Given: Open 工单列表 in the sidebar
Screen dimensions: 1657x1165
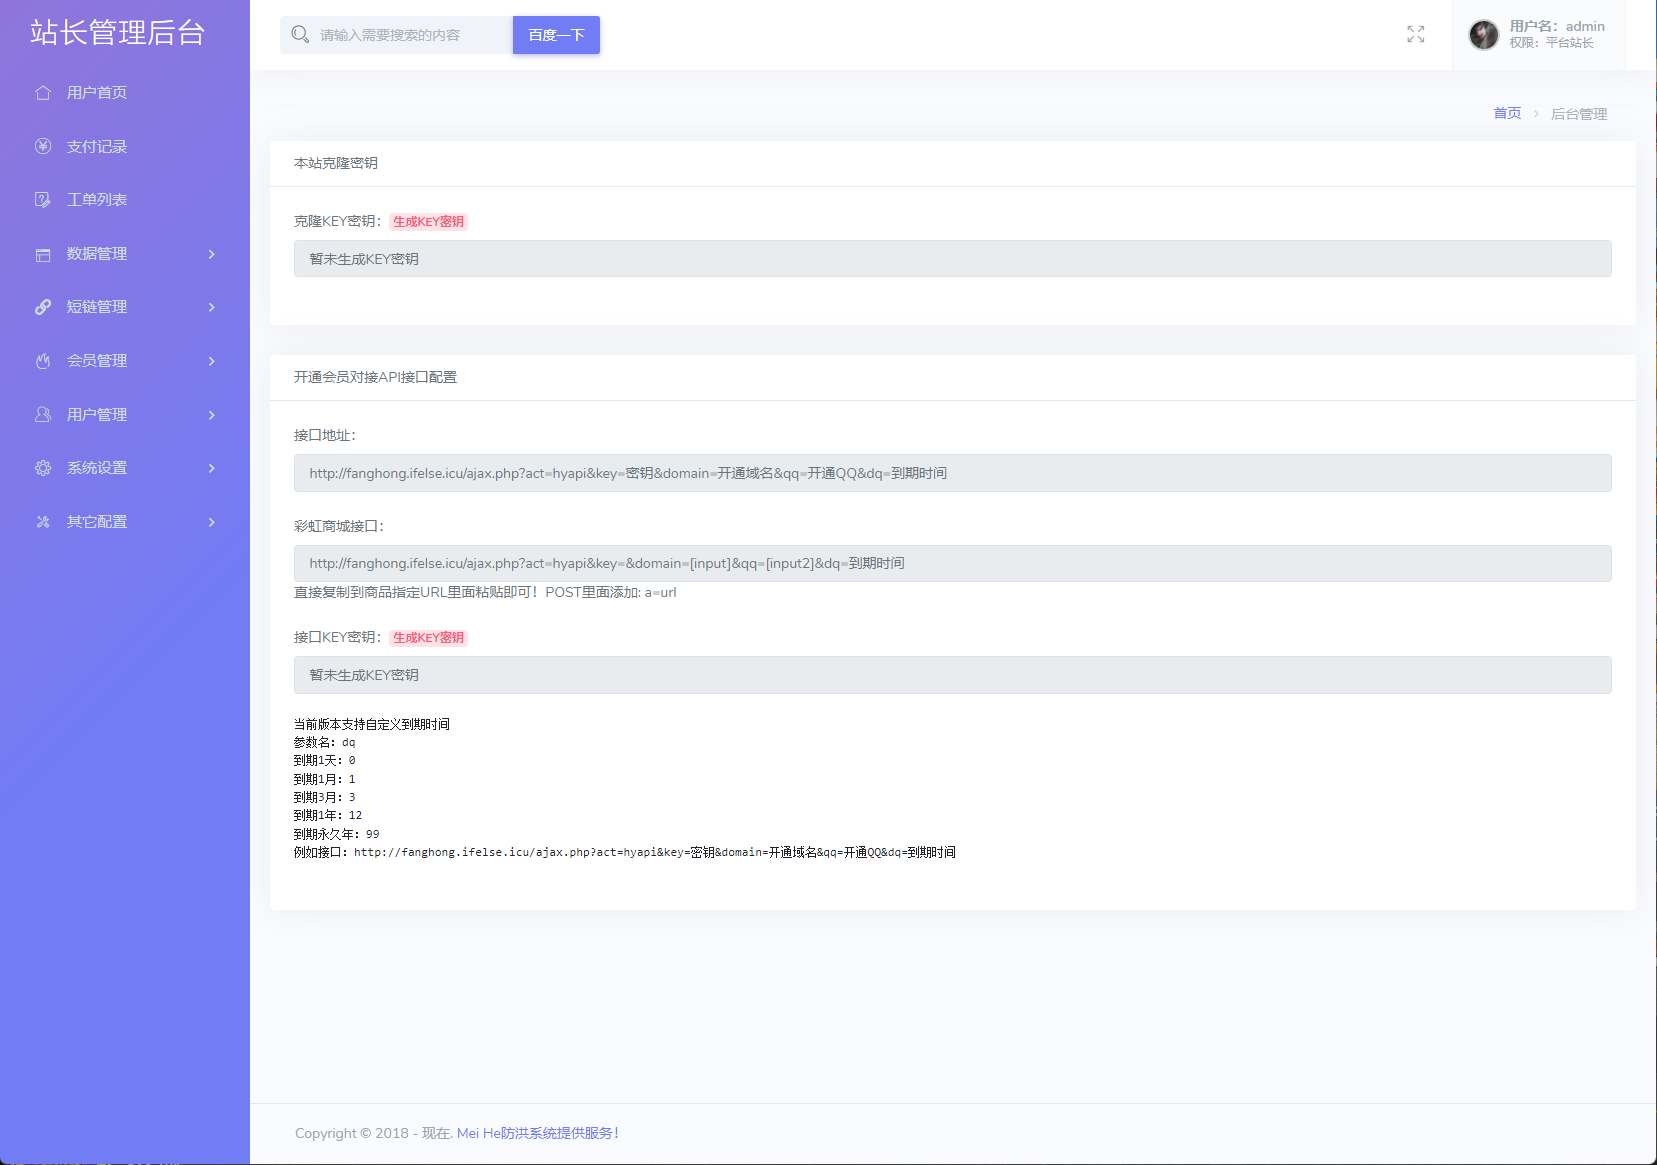Looking at the screenshot, I should 97,200.
